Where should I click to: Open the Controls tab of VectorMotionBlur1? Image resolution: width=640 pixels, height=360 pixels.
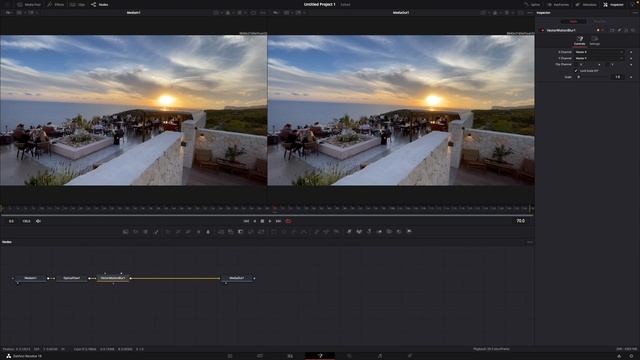pos(580,40)
